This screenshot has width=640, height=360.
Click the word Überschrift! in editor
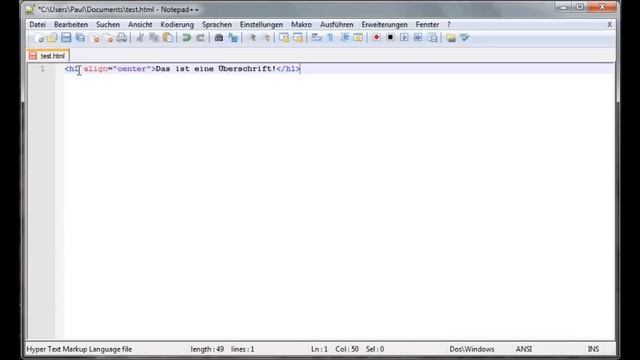coord(247,69)
